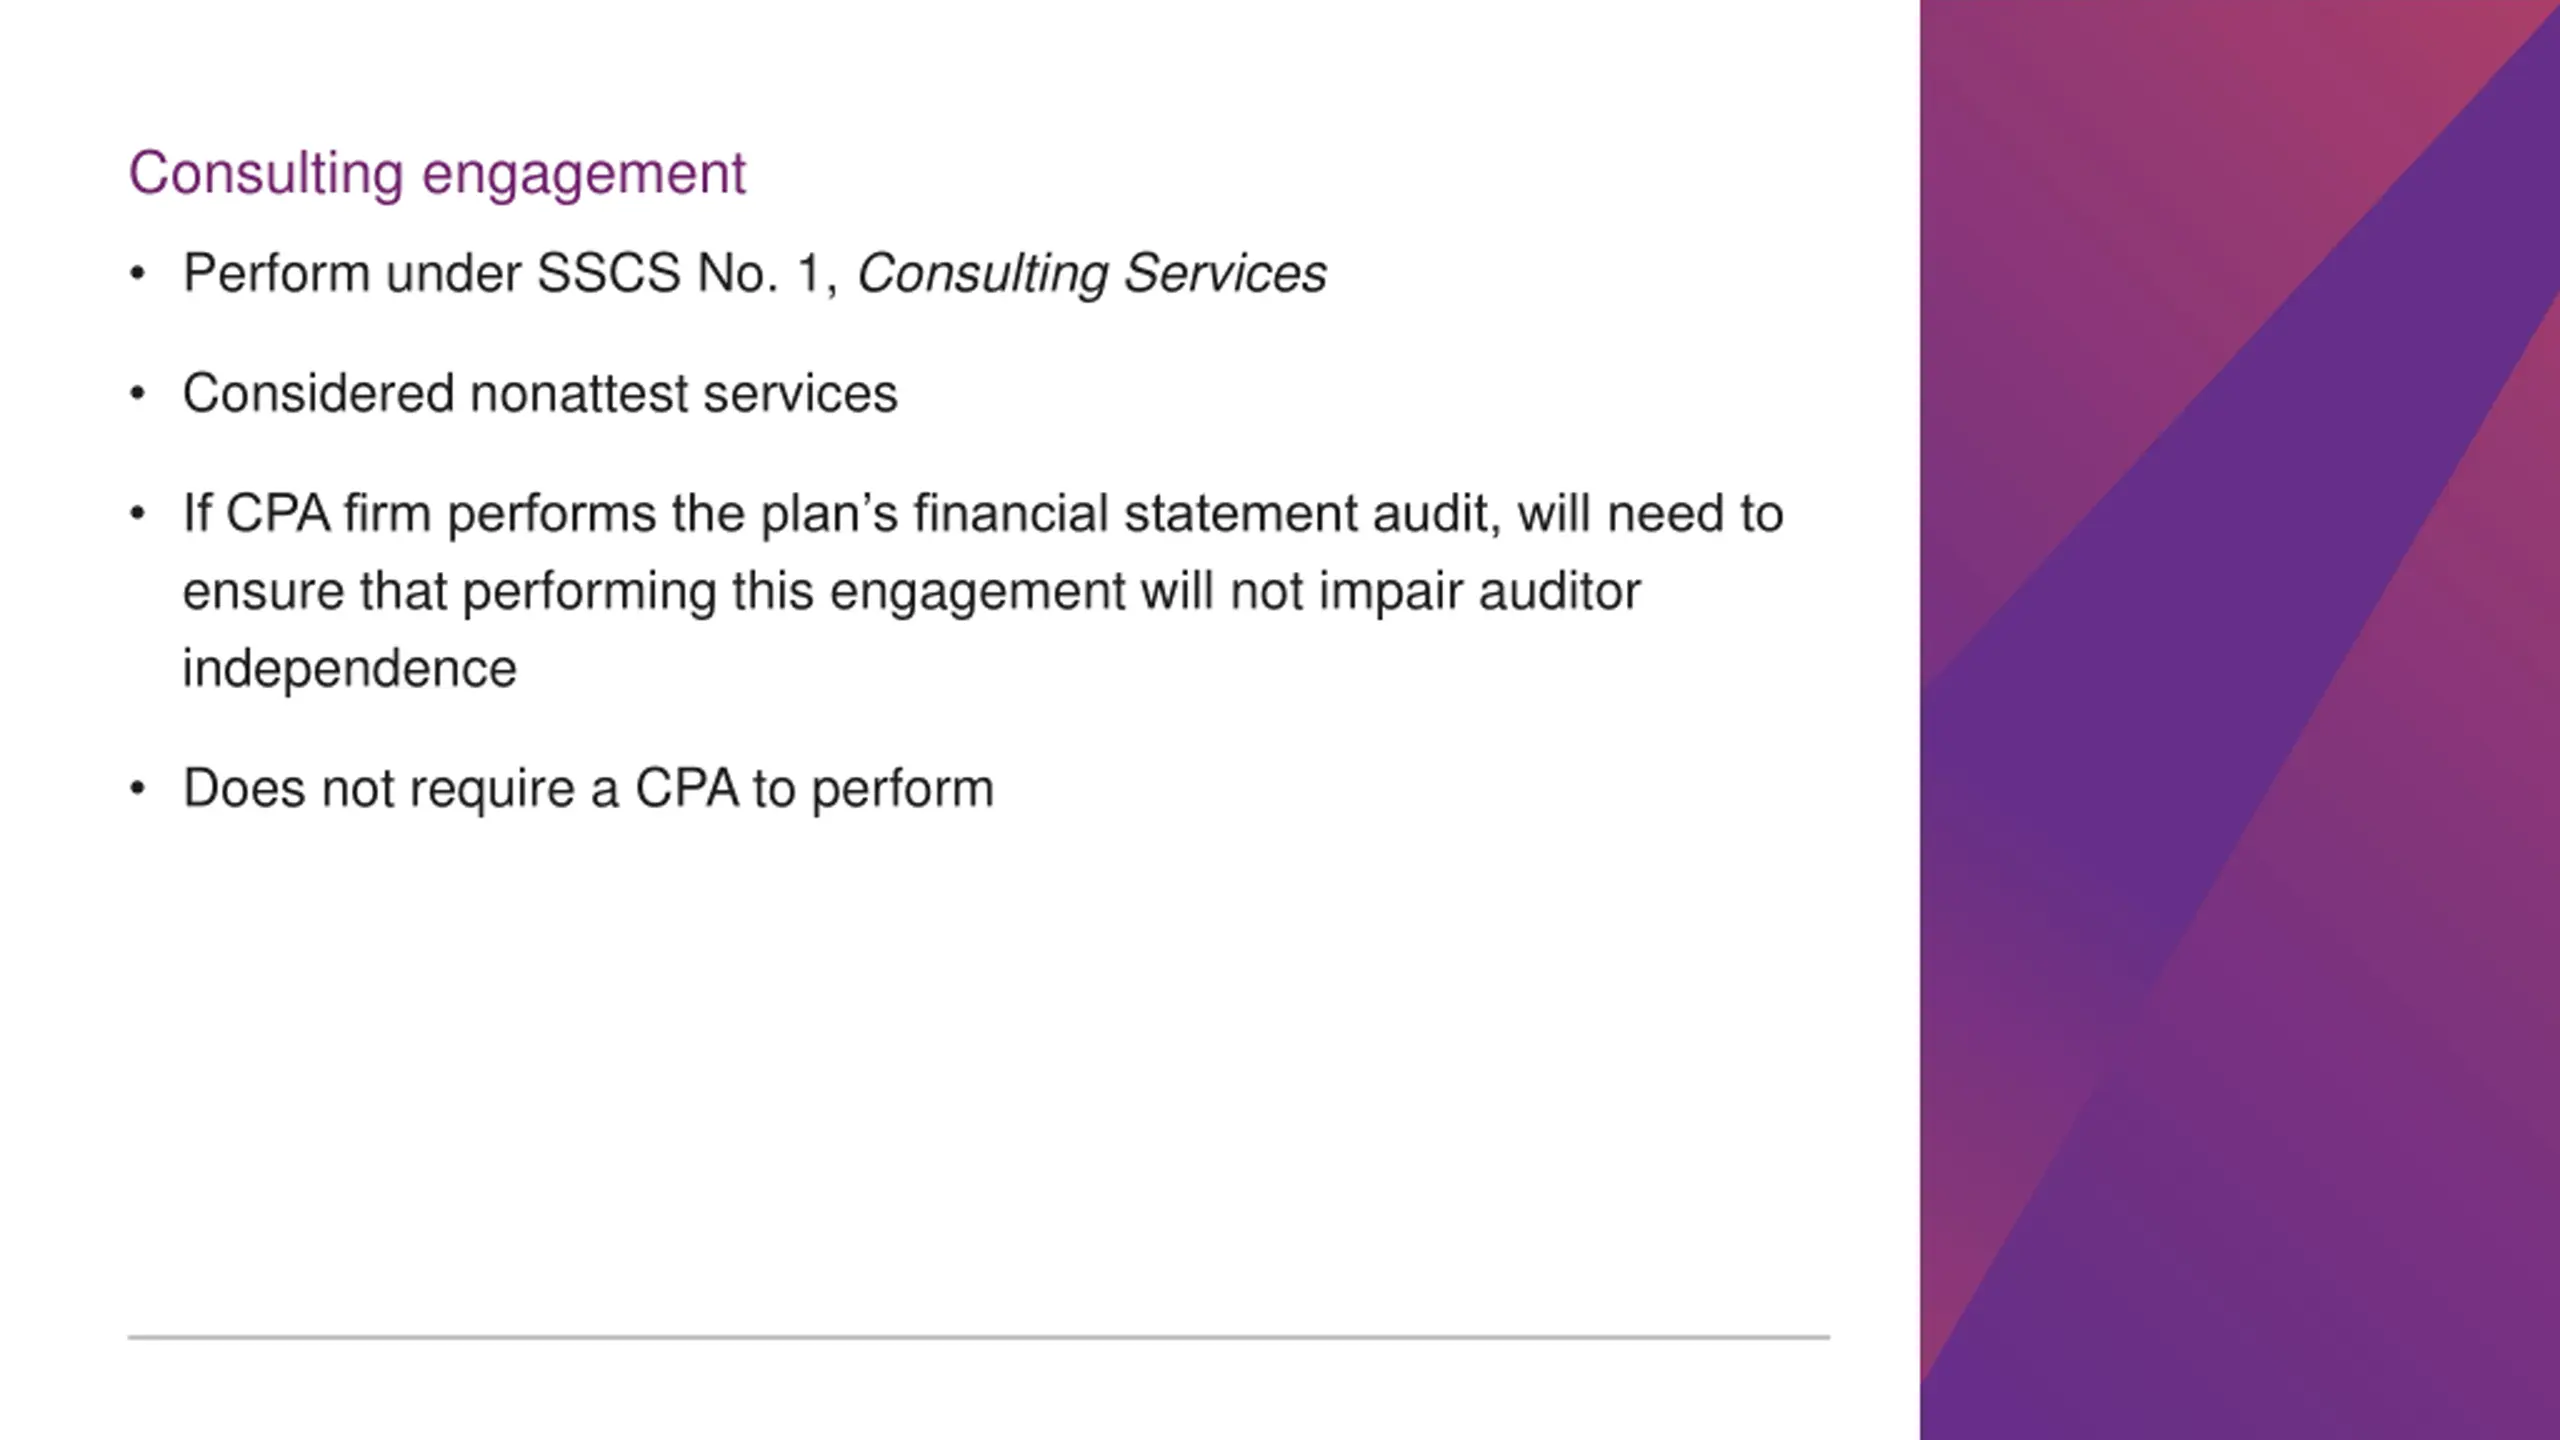Image resolution: width=2560 pixels, height=1440 pixels.
Task: Click the gray horizontal divider line near bottom
Action: coord(979,1336)
